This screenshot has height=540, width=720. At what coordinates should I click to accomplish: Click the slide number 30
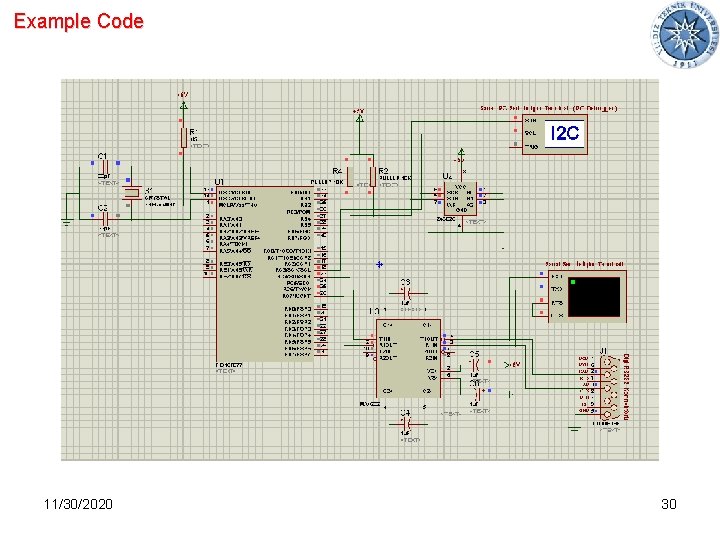click(x=669, y=504)
